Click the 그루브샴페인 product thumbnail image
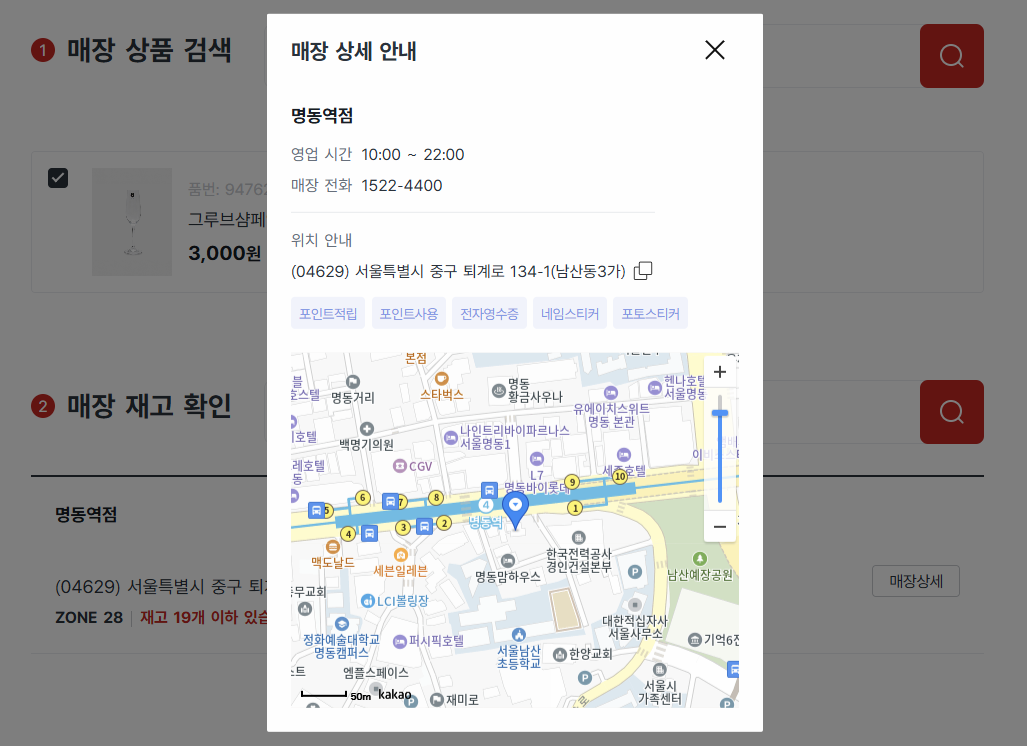The image size is (1027, 746). (x=132, y=220)
